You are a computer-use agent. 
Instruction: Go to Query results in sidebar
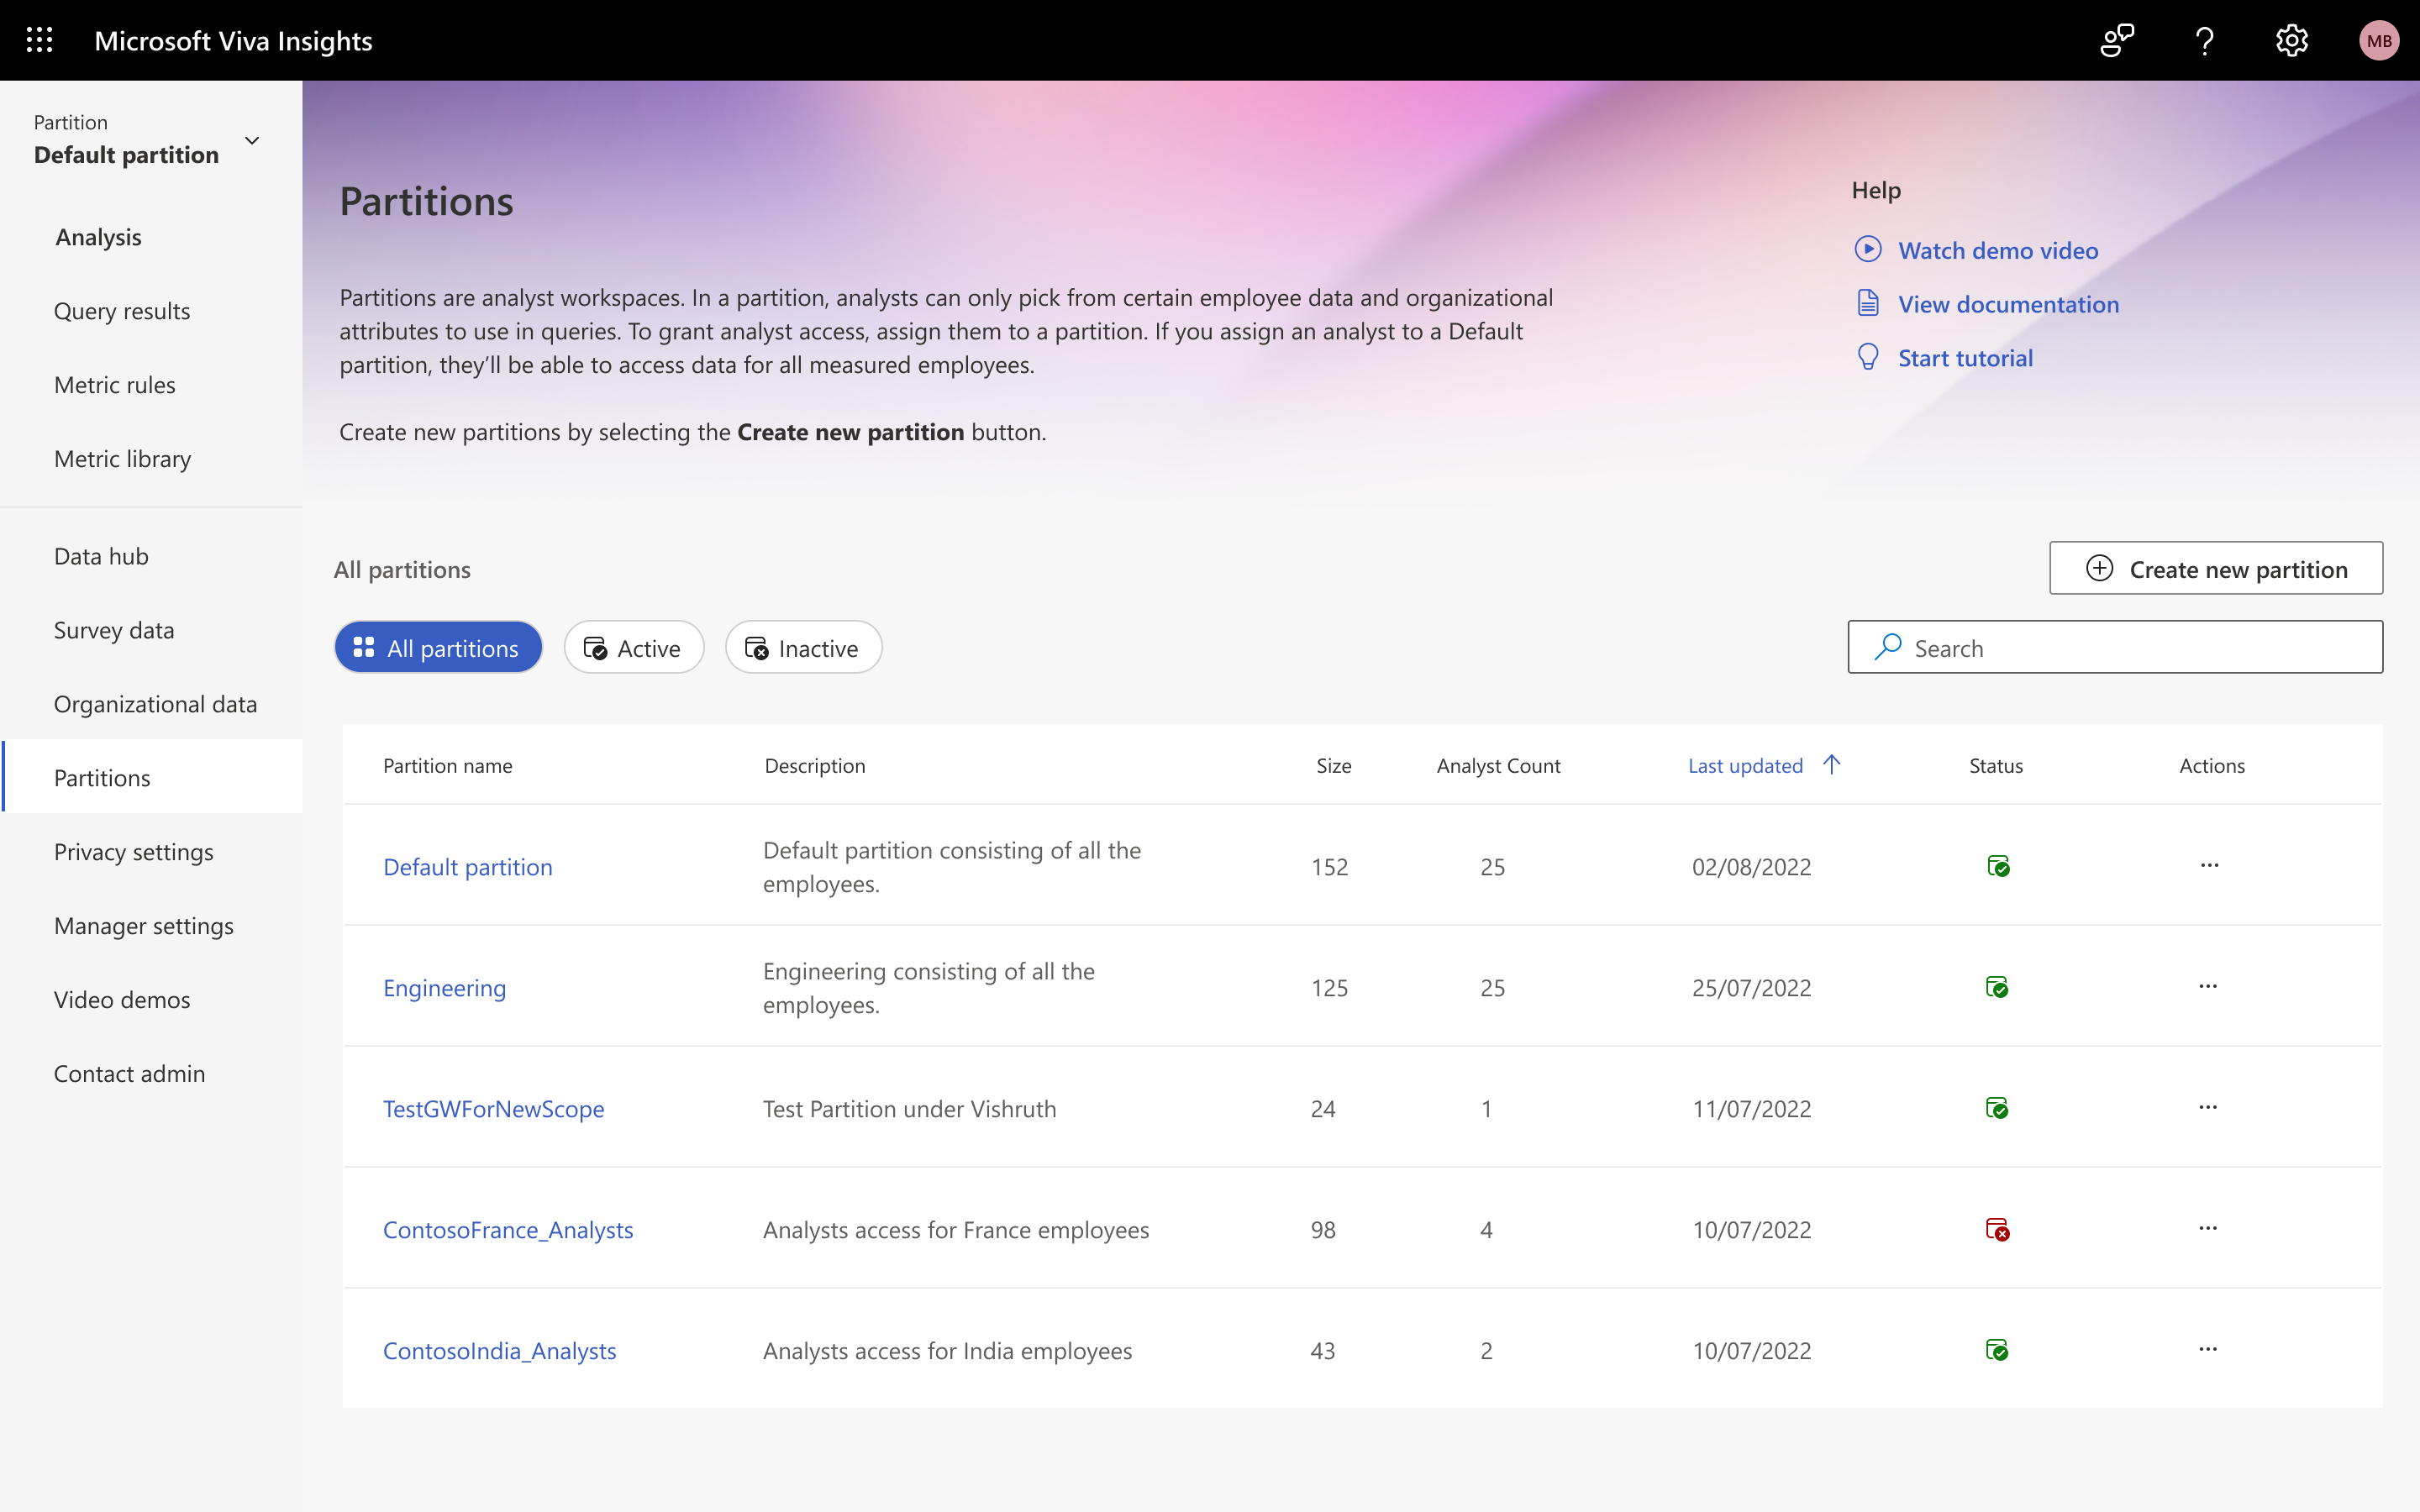[122, 311]
